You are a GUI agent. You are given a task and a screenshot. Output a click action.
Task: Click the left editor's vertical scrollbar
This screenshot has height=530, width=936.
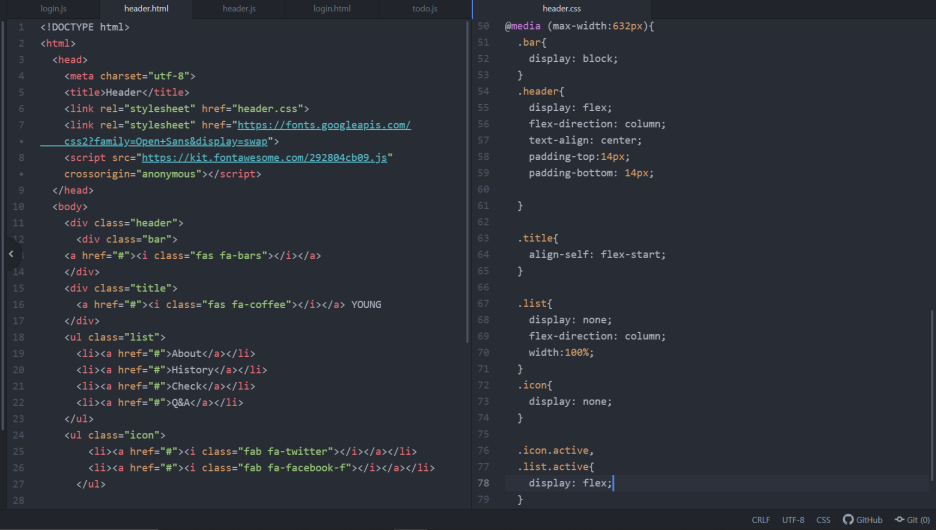(467, 182)
